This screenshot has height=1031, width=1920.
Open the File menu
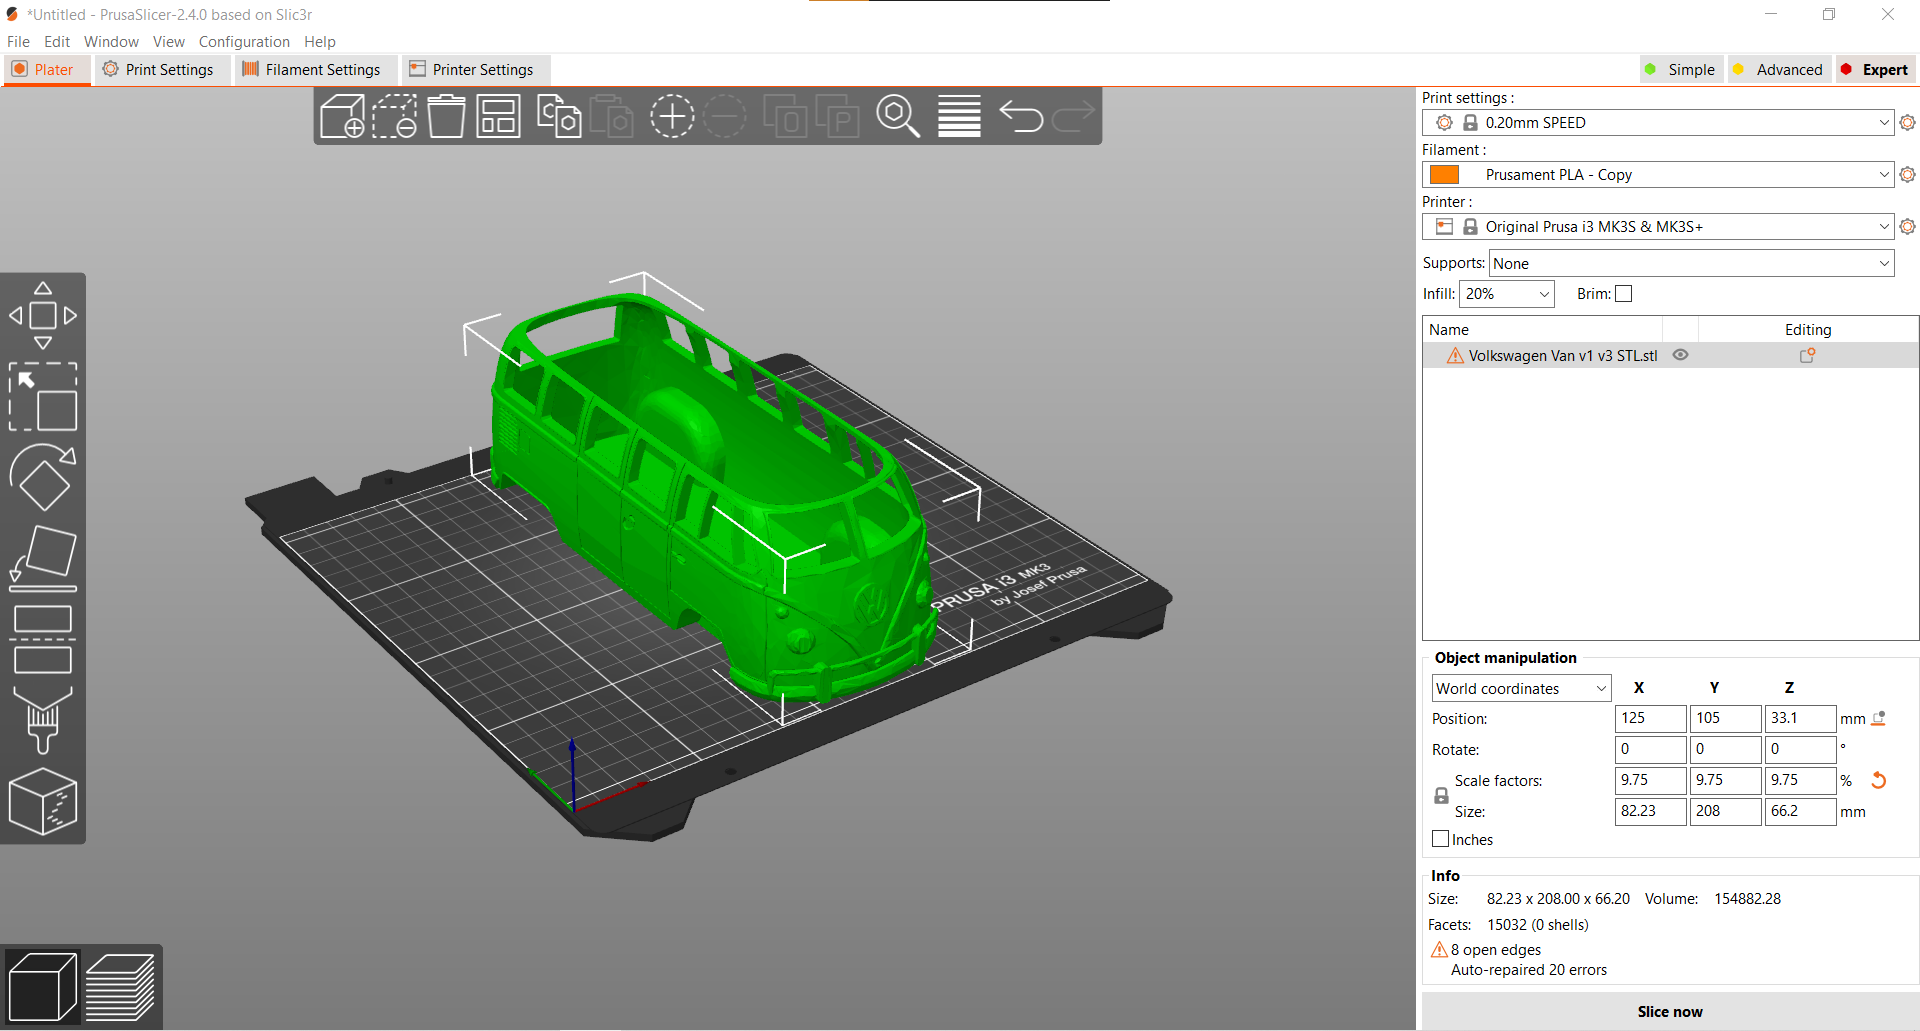(18, 41)
